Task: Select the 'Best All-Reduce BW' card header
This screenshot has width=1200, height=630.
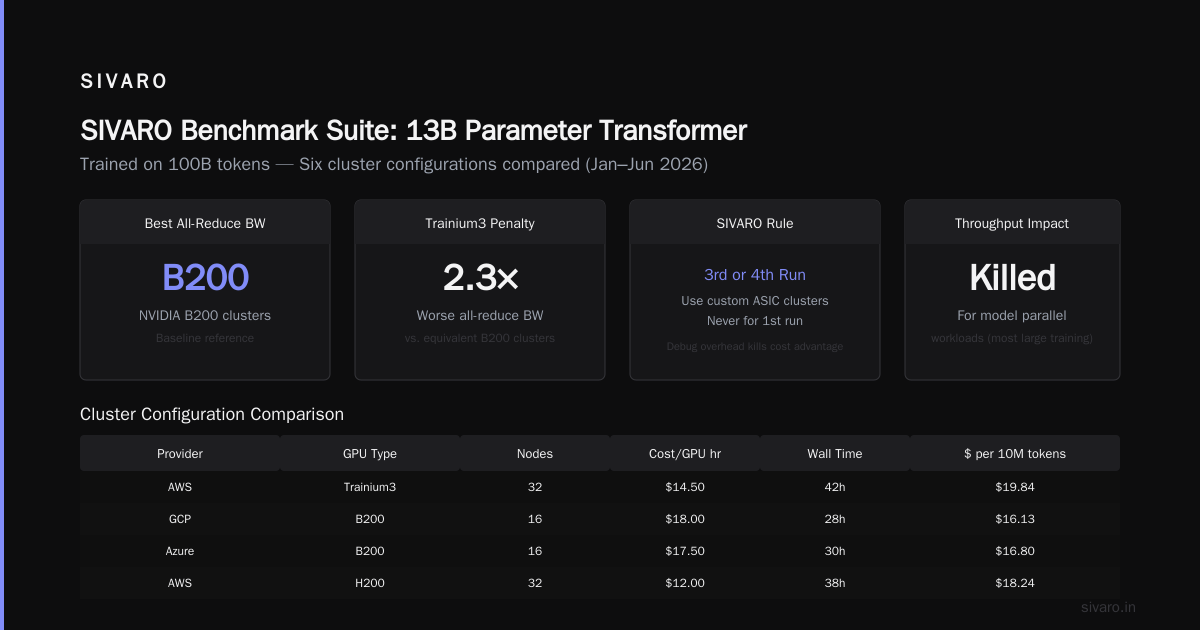Action: click(205, 223)
